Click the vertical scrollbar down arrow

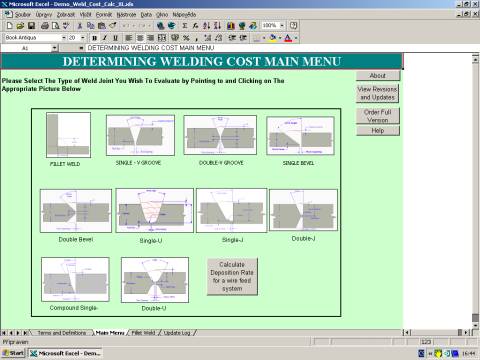coord(476,326)
